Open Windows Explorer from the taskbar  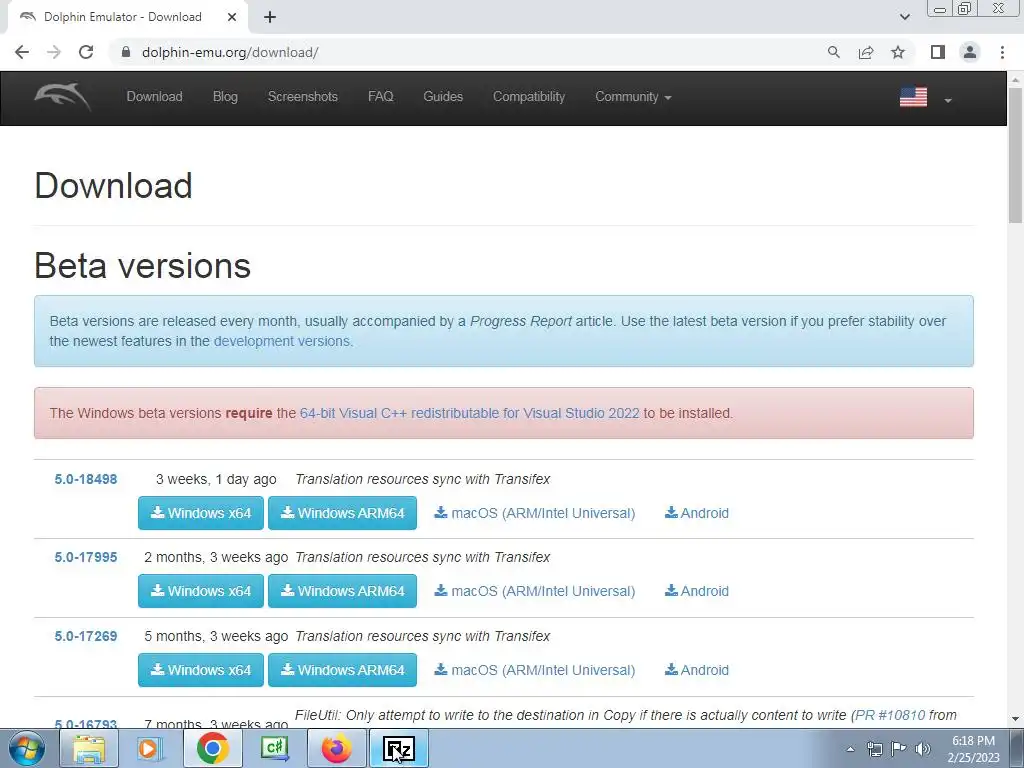89,748
